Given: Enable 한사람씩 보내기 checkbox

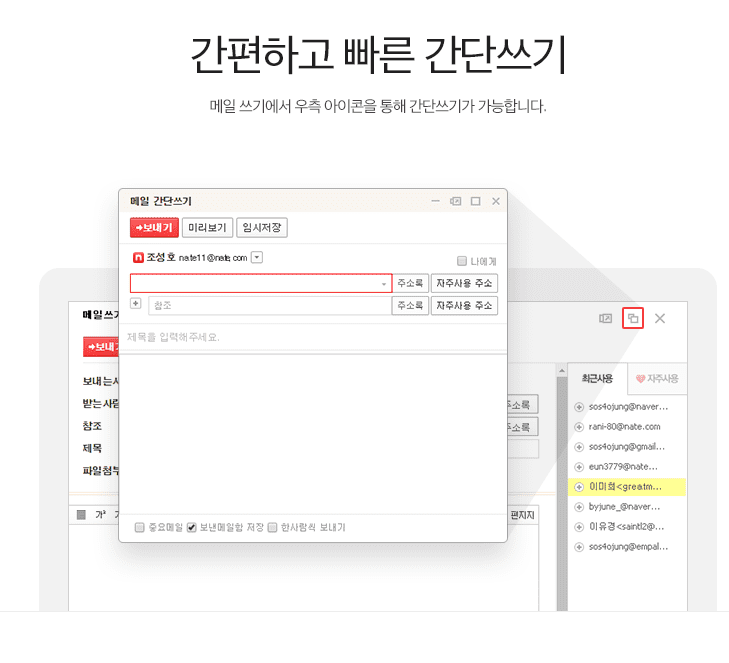Looking at the screenshot, I should (x=272, y=527).
